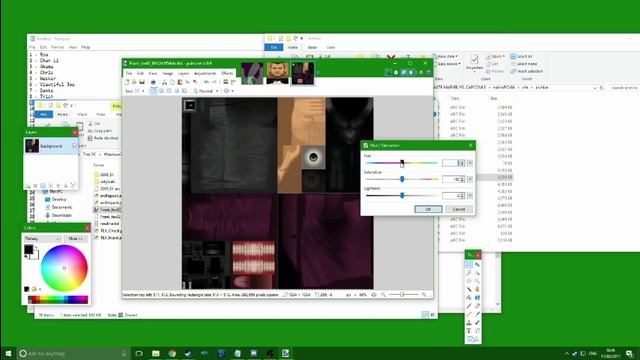Select the Pencil tool in Tools panel
Screen dimensions: 640x360
(469, 314)
